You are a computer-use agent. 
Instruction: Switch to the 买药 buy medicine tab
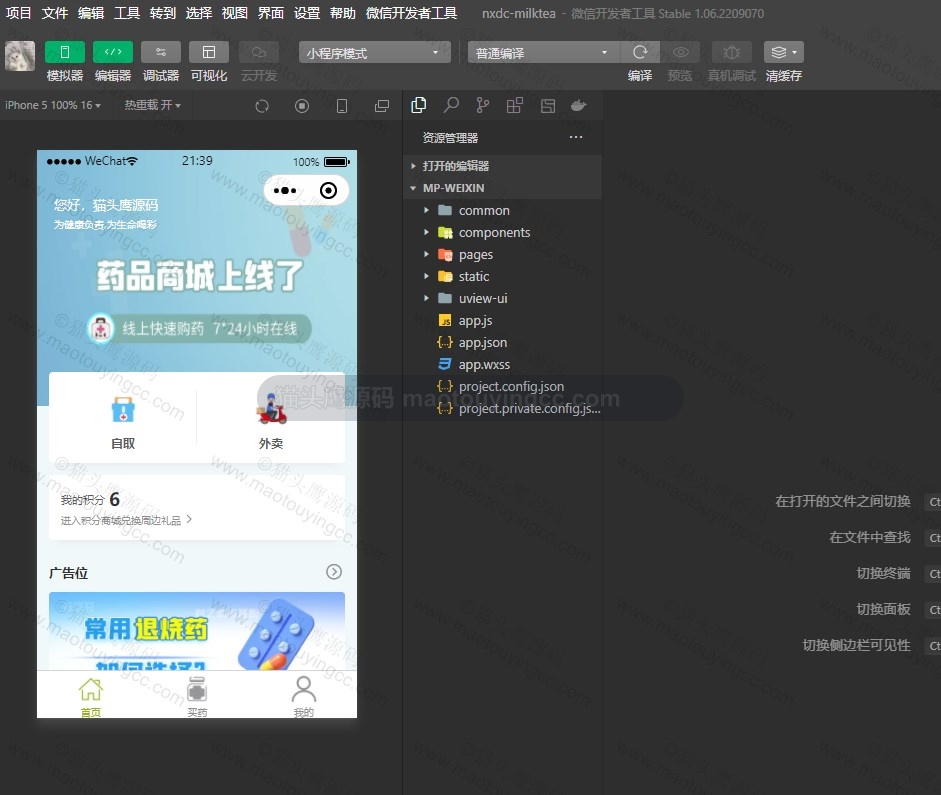pos(197,696)
